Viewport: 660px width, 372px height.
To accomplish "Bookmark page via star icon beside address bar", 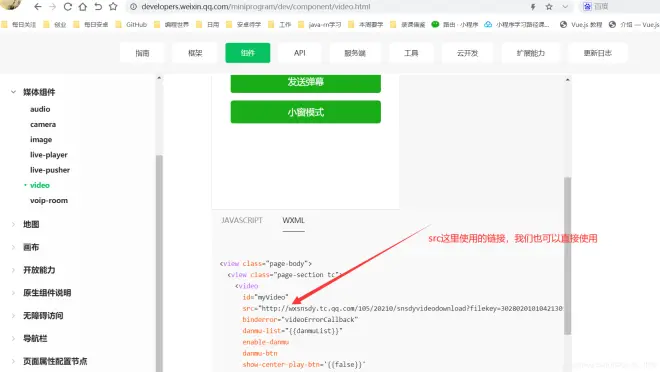I will click(x=113, y=7).
